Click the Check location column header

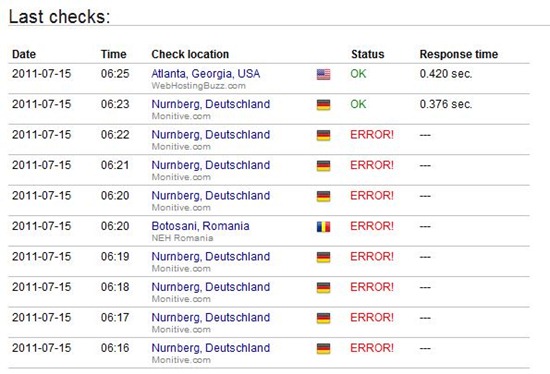tap(190, 54)
